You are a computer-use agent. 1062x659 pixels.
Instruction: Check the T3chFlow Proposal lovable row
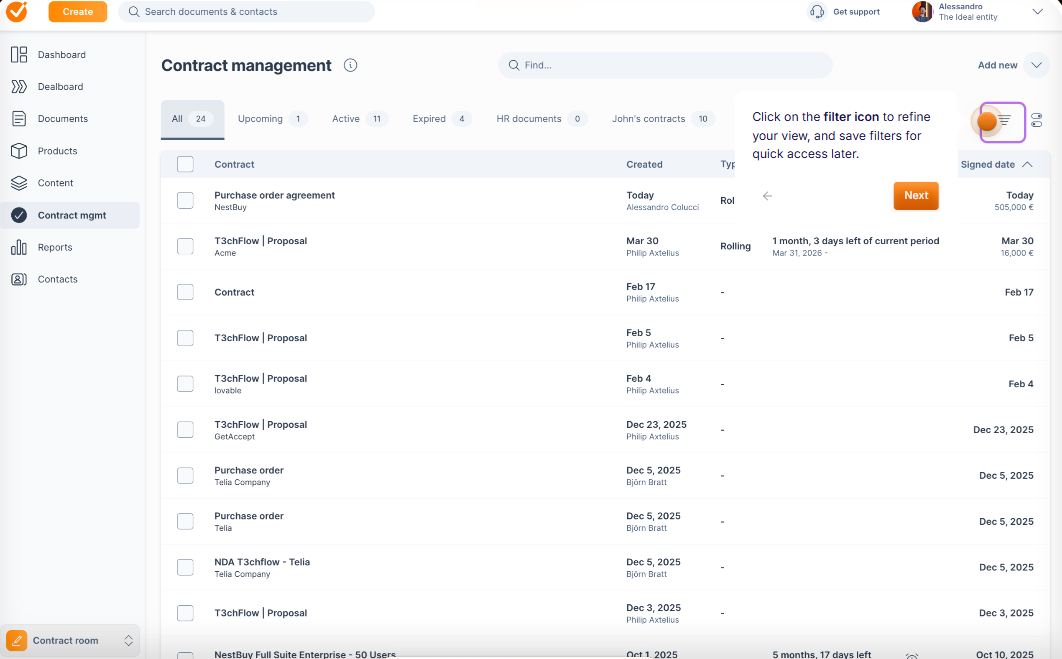185,383
